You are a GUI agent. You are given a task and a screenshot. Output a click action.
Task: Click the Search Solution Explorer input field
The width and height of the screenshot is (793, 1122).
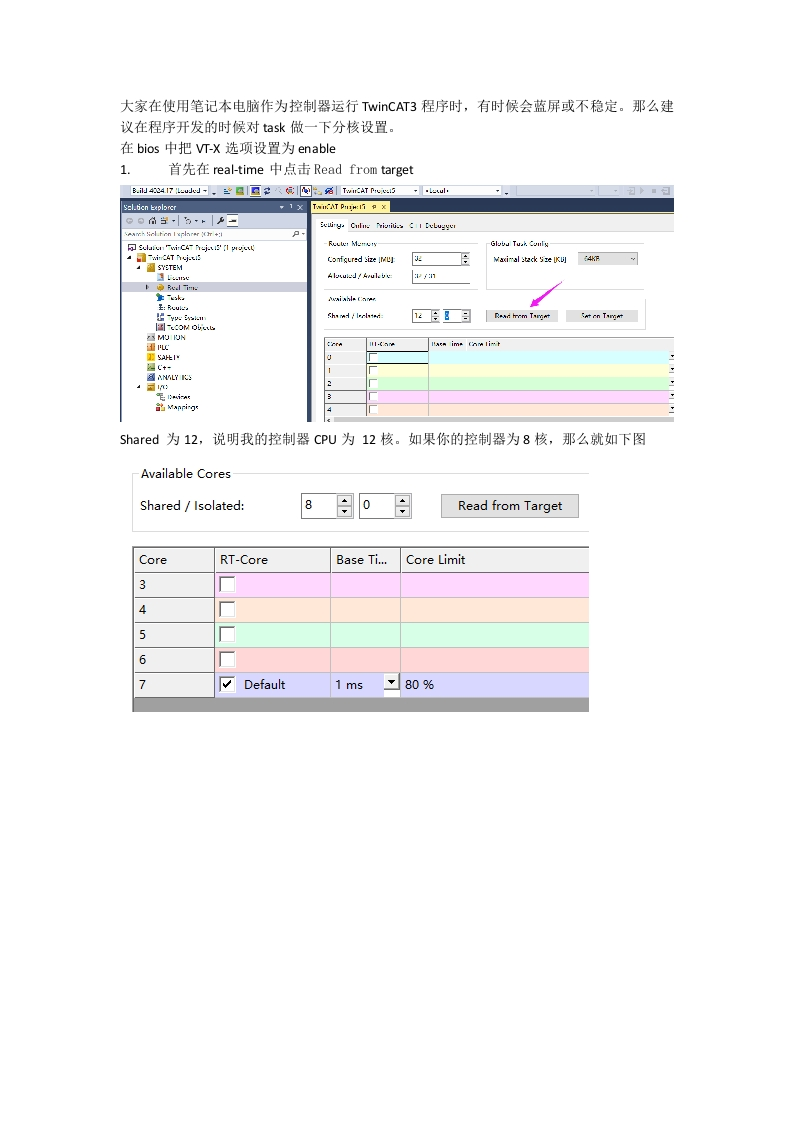click(x=208, y=234)
